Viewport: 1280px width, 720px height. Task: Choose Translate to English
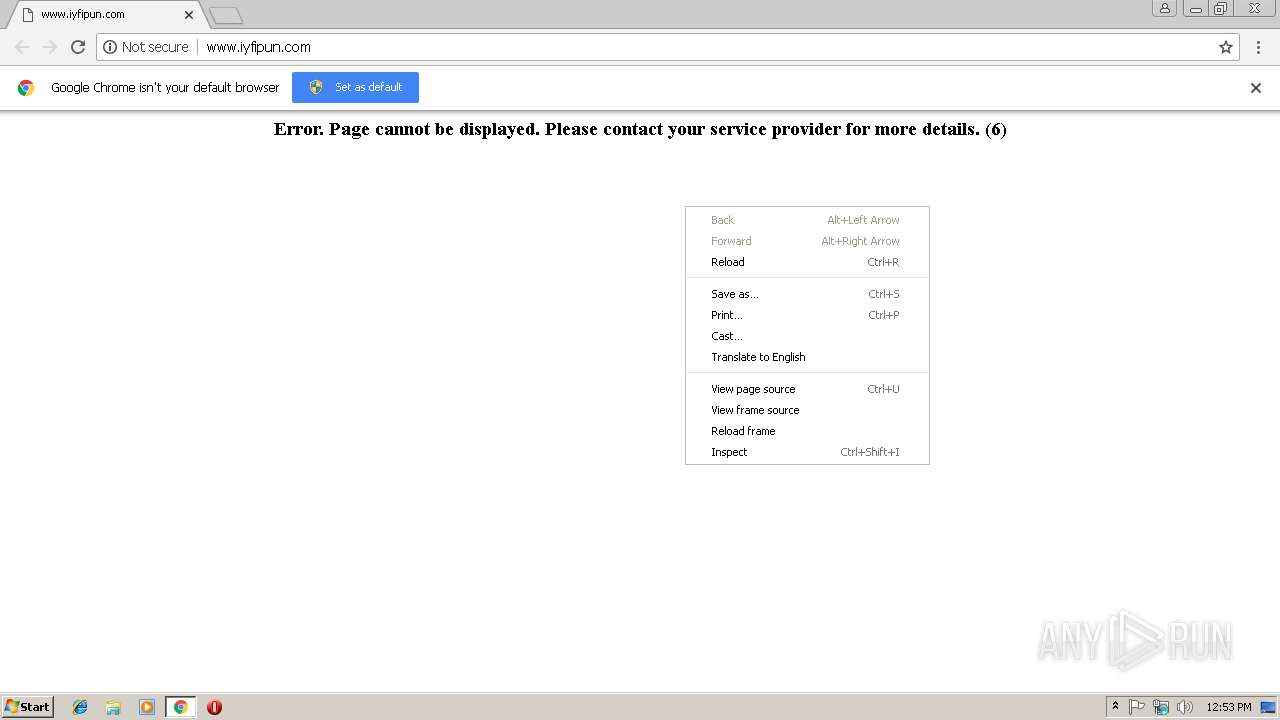click(x=807, y=357)
